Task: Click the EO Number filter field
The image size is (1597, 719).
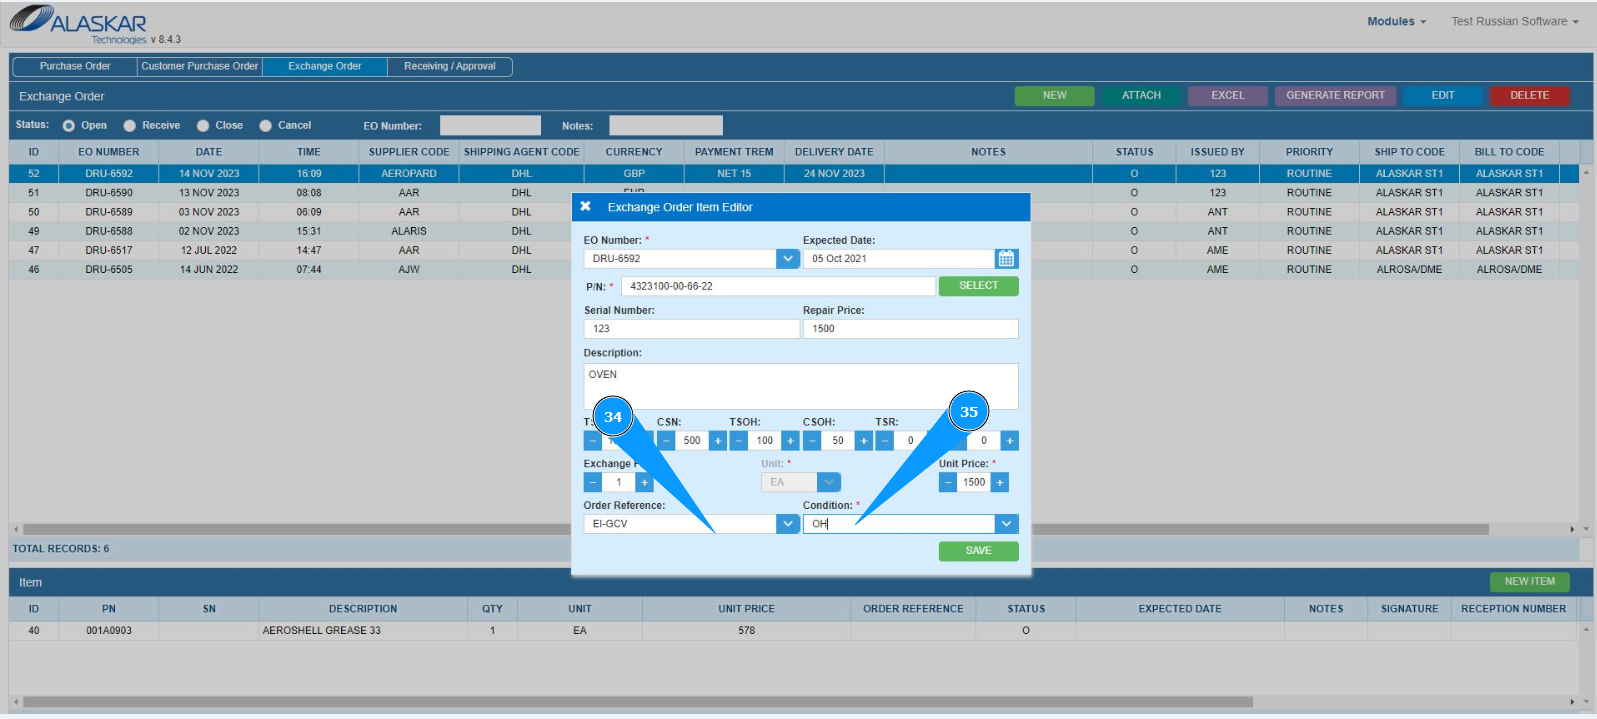Action: pyautogui.click(x=490, y=126)
